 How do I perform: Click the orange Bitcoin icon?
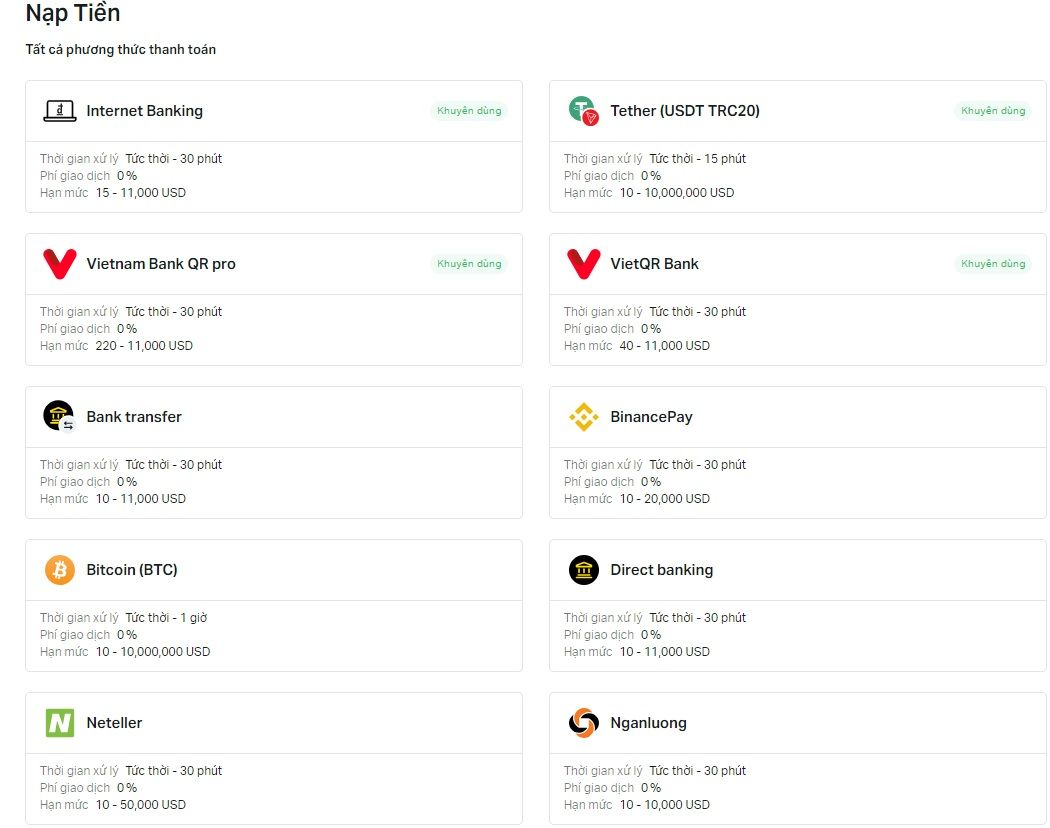click(60, 569)
